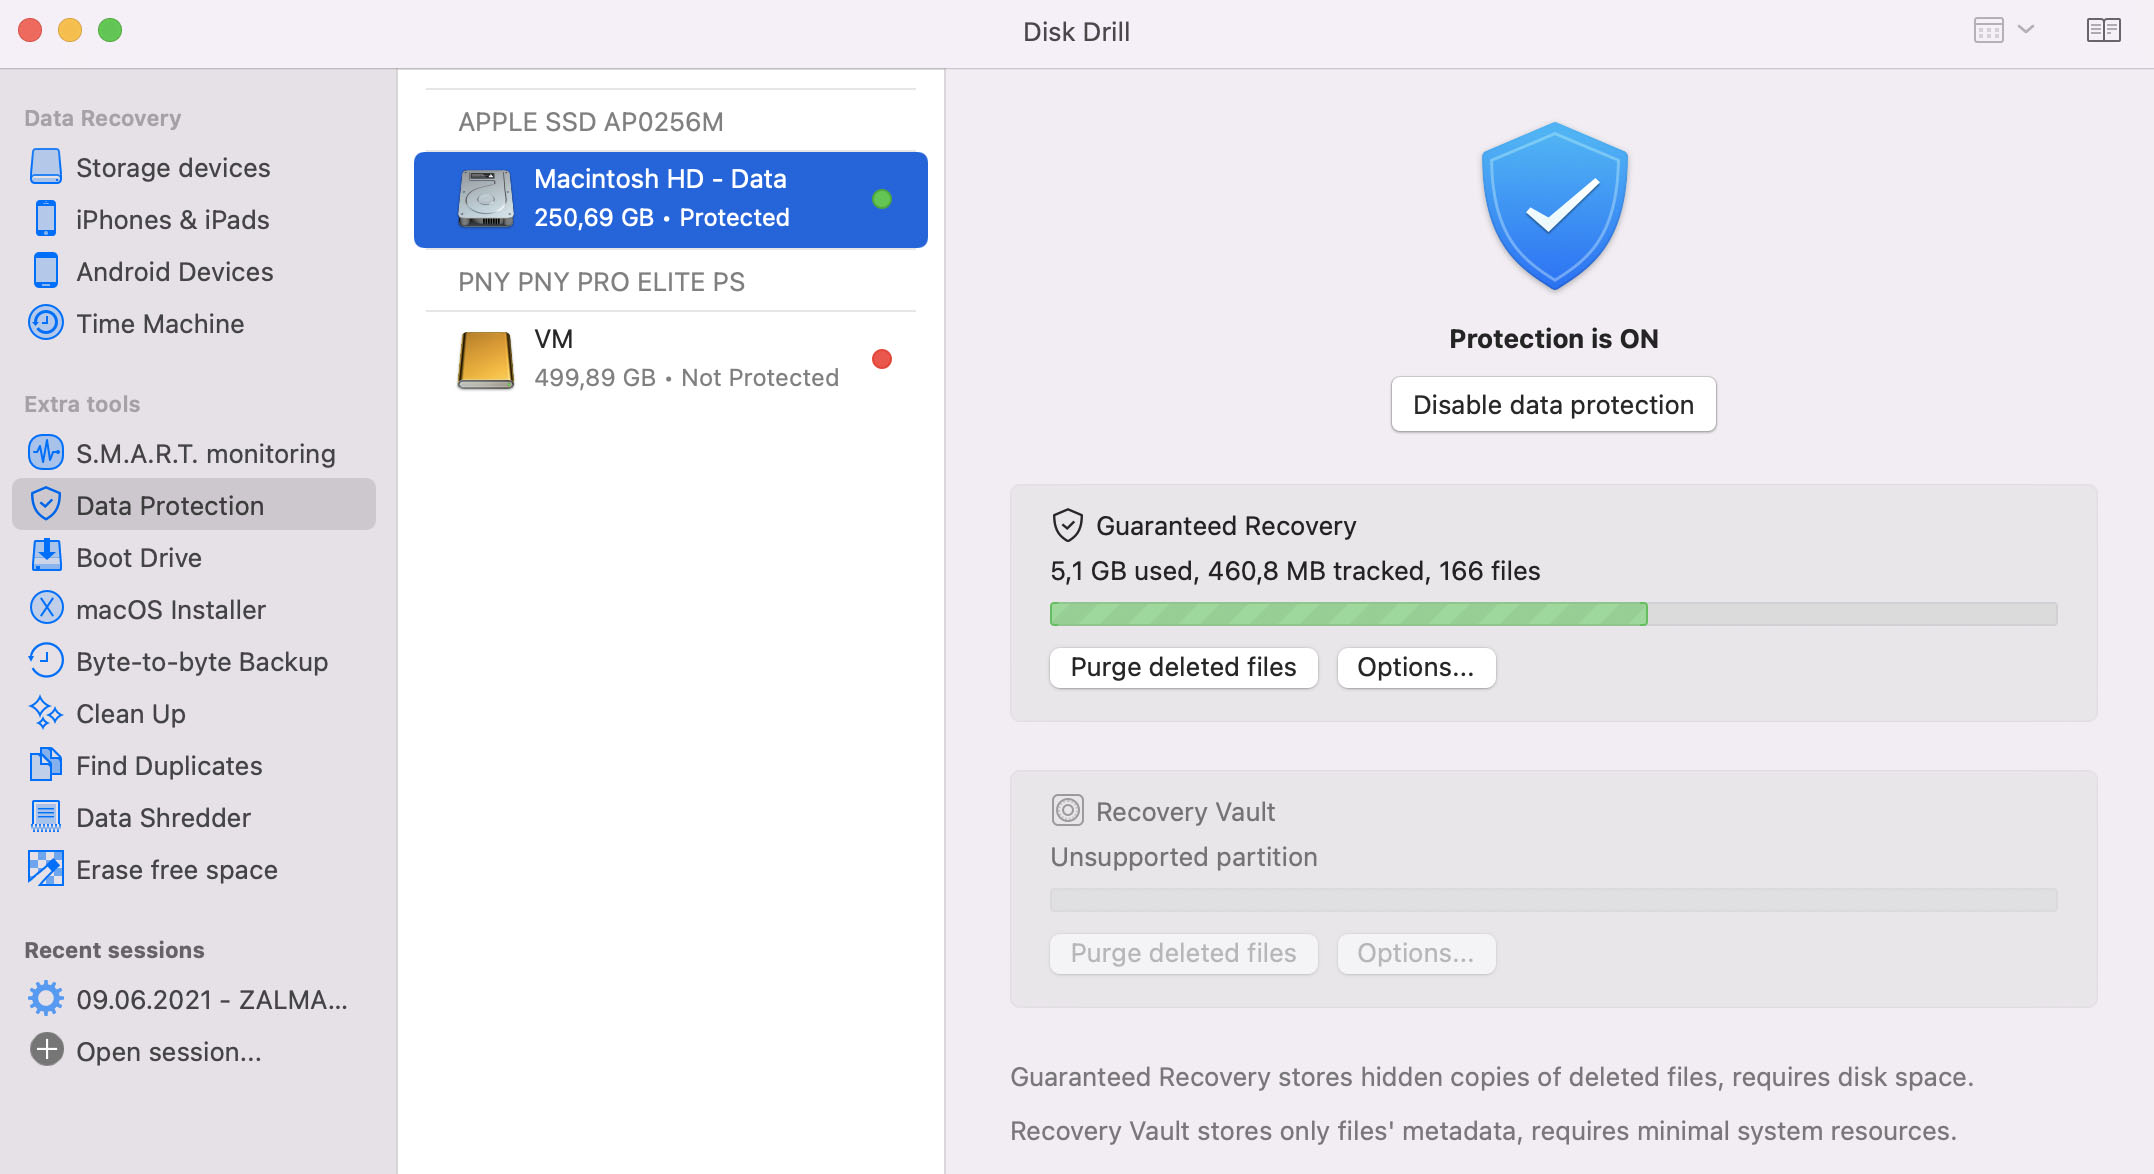
Task: Open Data Shredder tool
Action: click(194, 818)
